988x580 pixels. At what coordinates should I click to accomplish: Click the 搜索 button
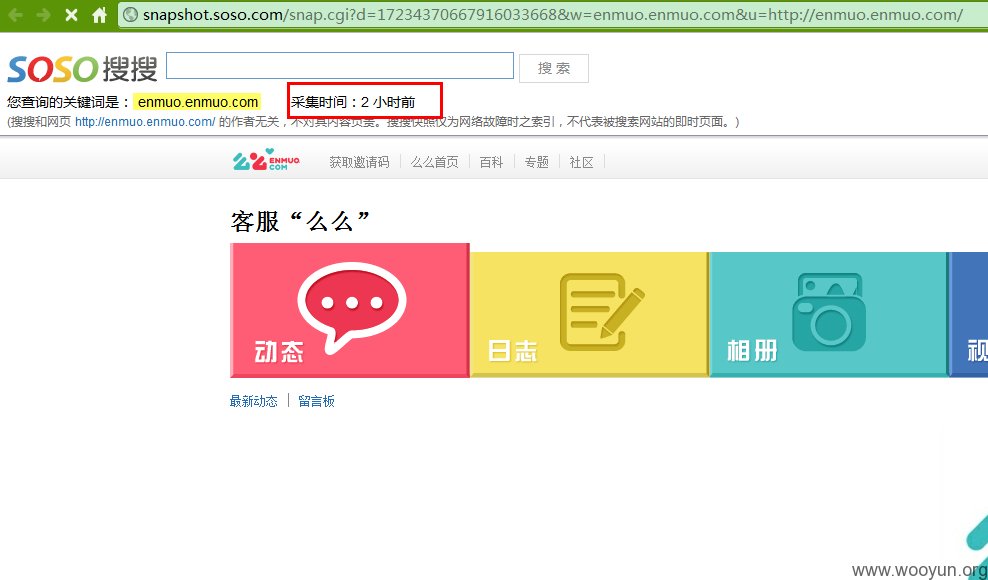point(554,68)
